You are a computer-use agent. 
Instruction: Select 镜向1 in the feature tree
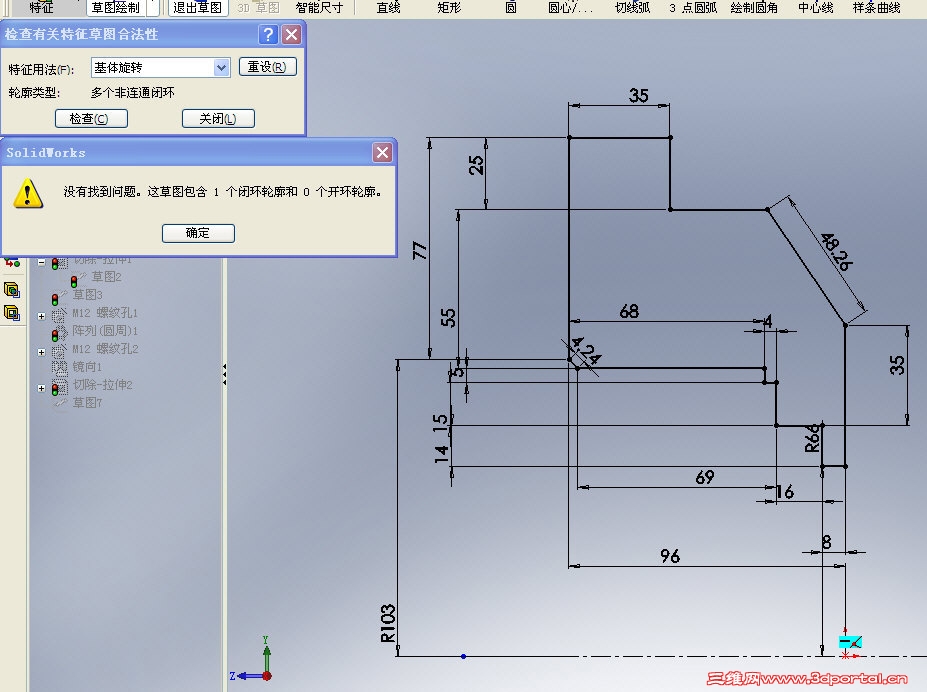coord(87,366)
